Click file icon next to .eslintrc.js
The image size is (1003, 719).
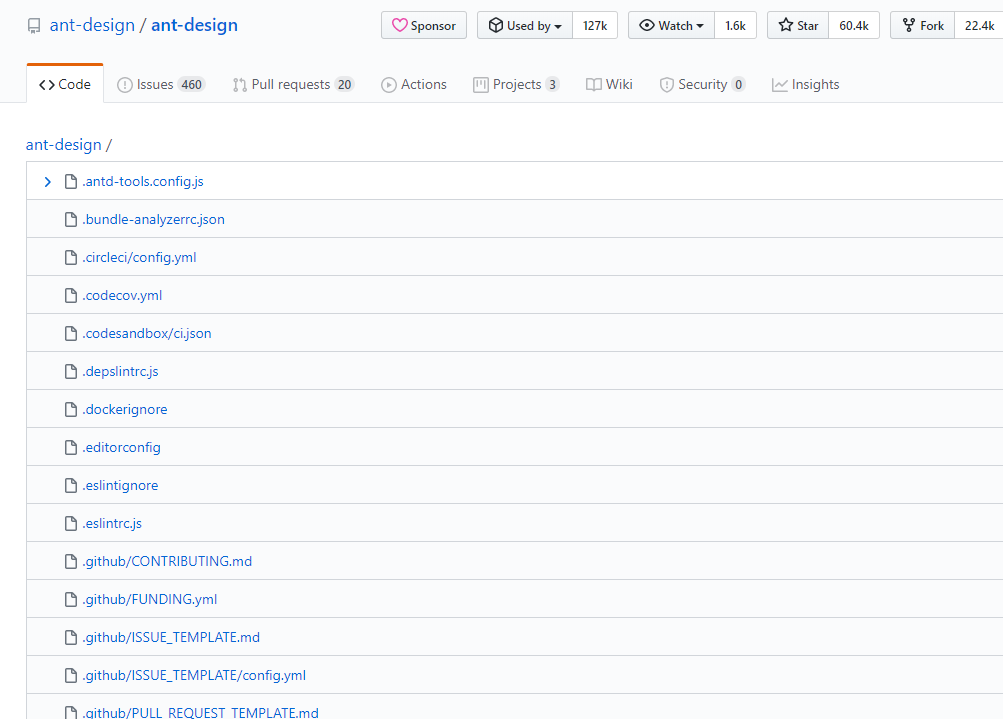71,523
